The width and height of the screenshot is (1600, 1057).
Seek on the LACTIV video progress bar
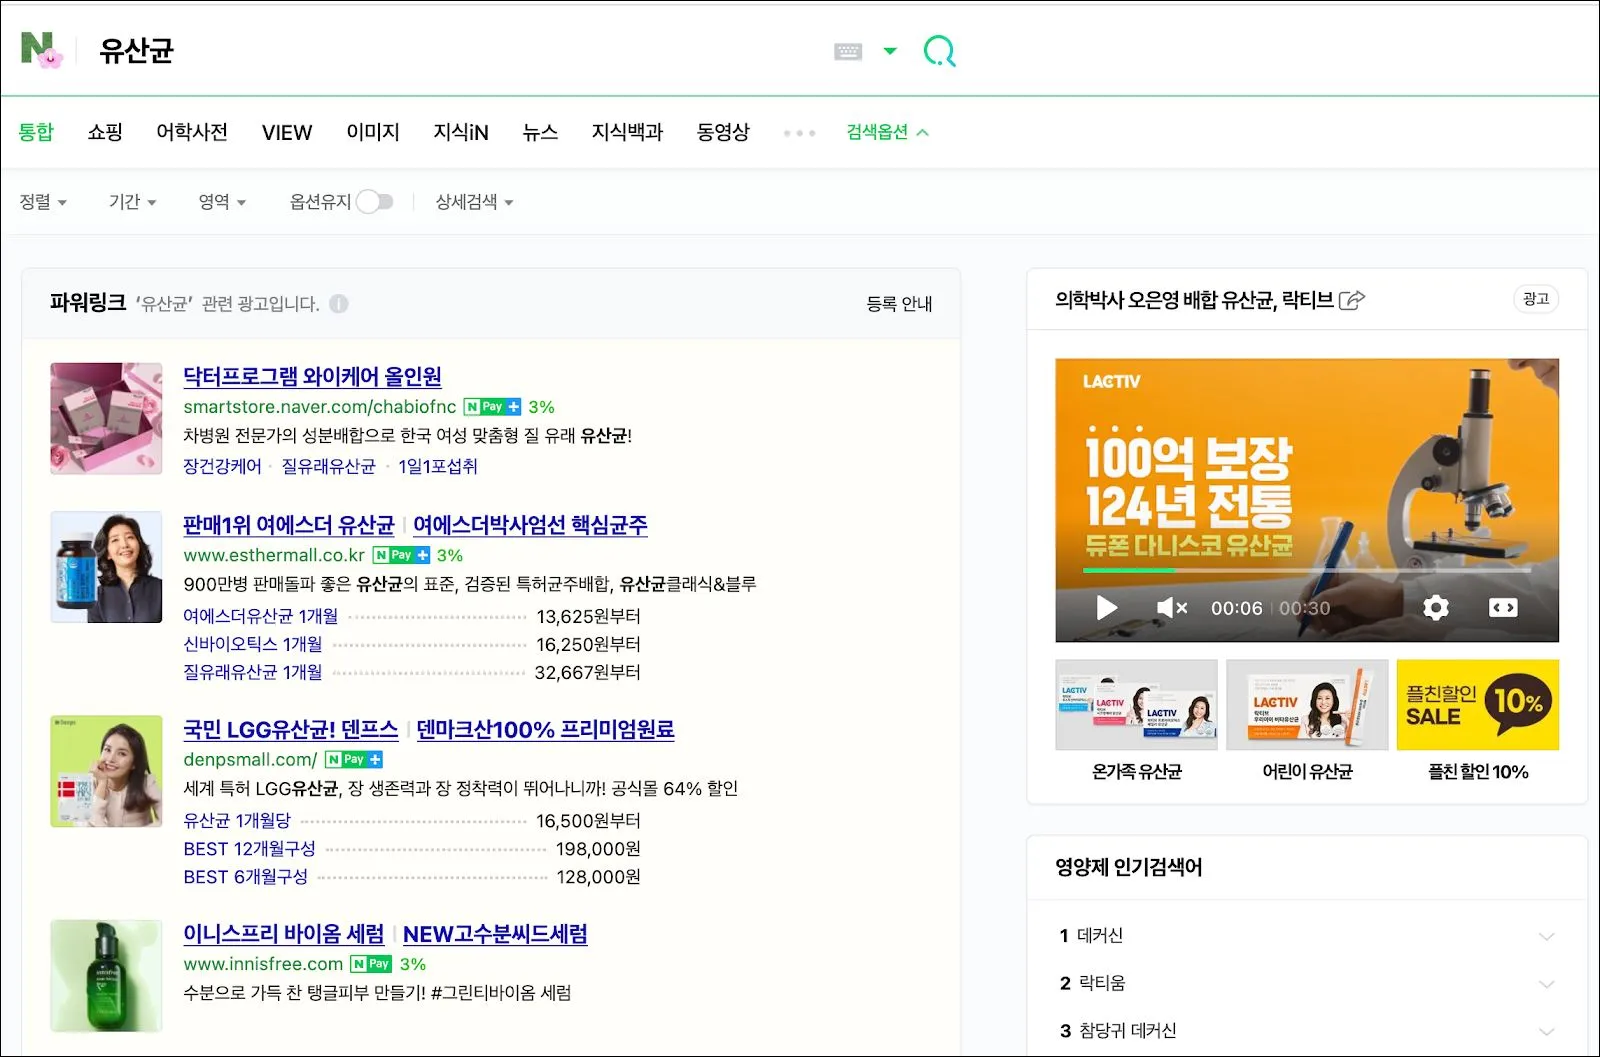coord(1306,571)
